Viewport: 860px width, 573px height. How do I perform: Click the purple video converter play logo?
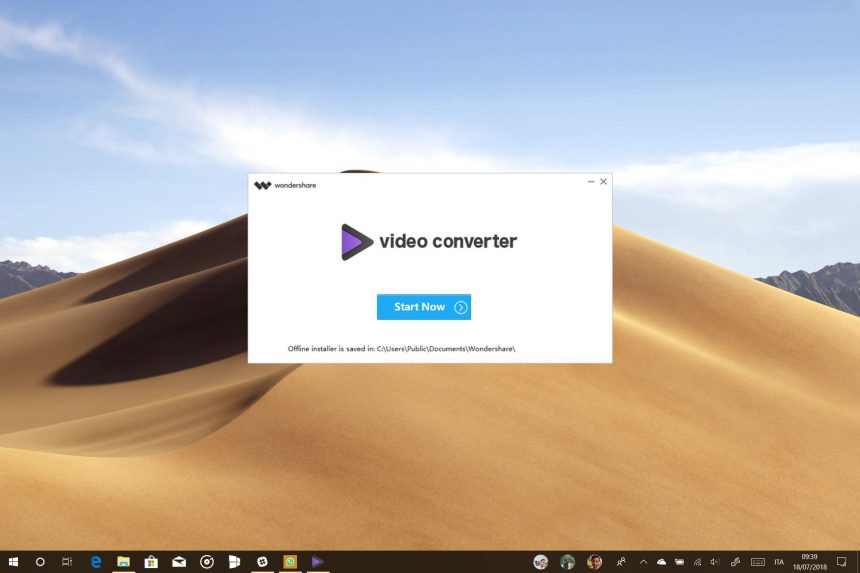(357, 242)
